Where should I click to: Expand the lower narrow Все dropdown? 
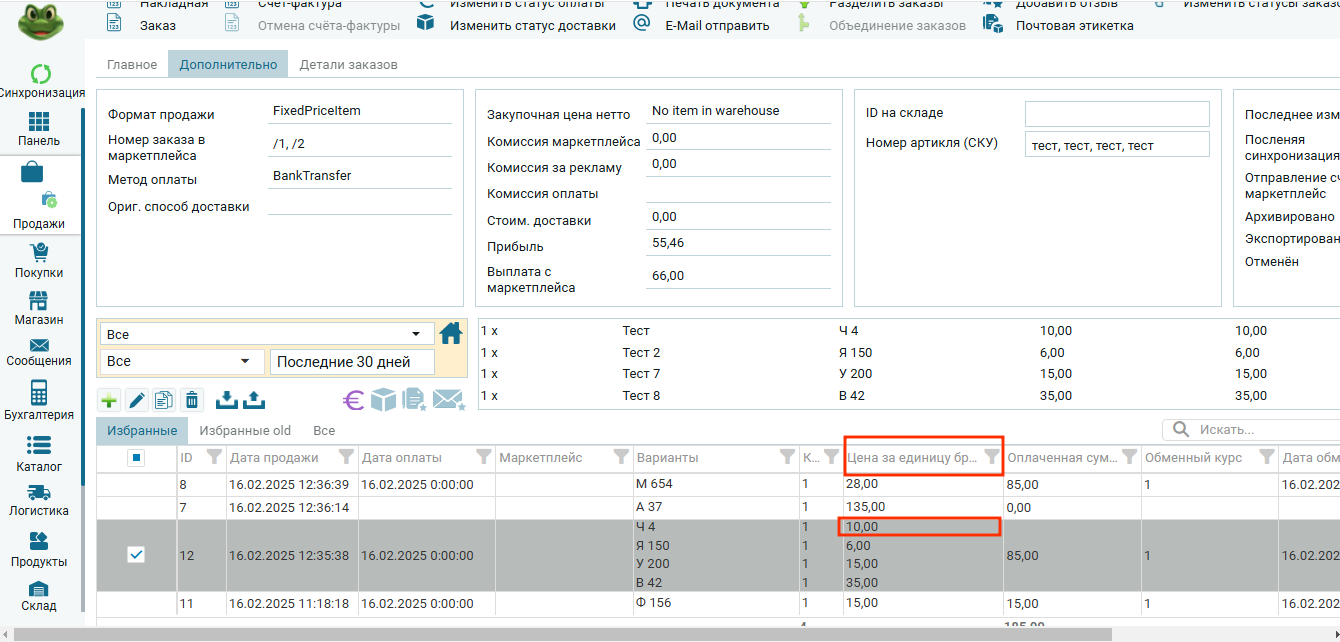click(181, 361)
